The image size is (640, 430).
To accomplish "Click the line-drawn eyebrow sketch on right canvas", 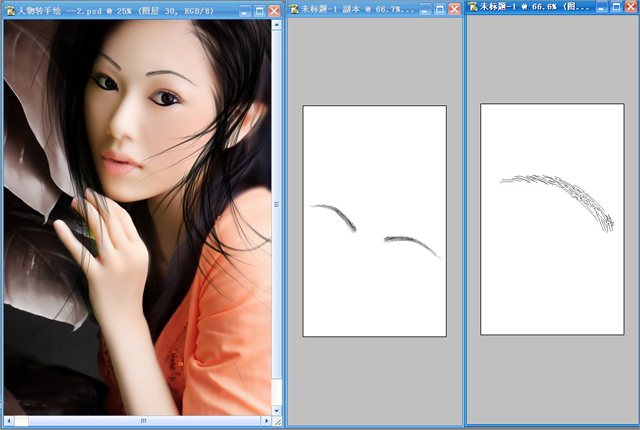I will coord(558,202).
